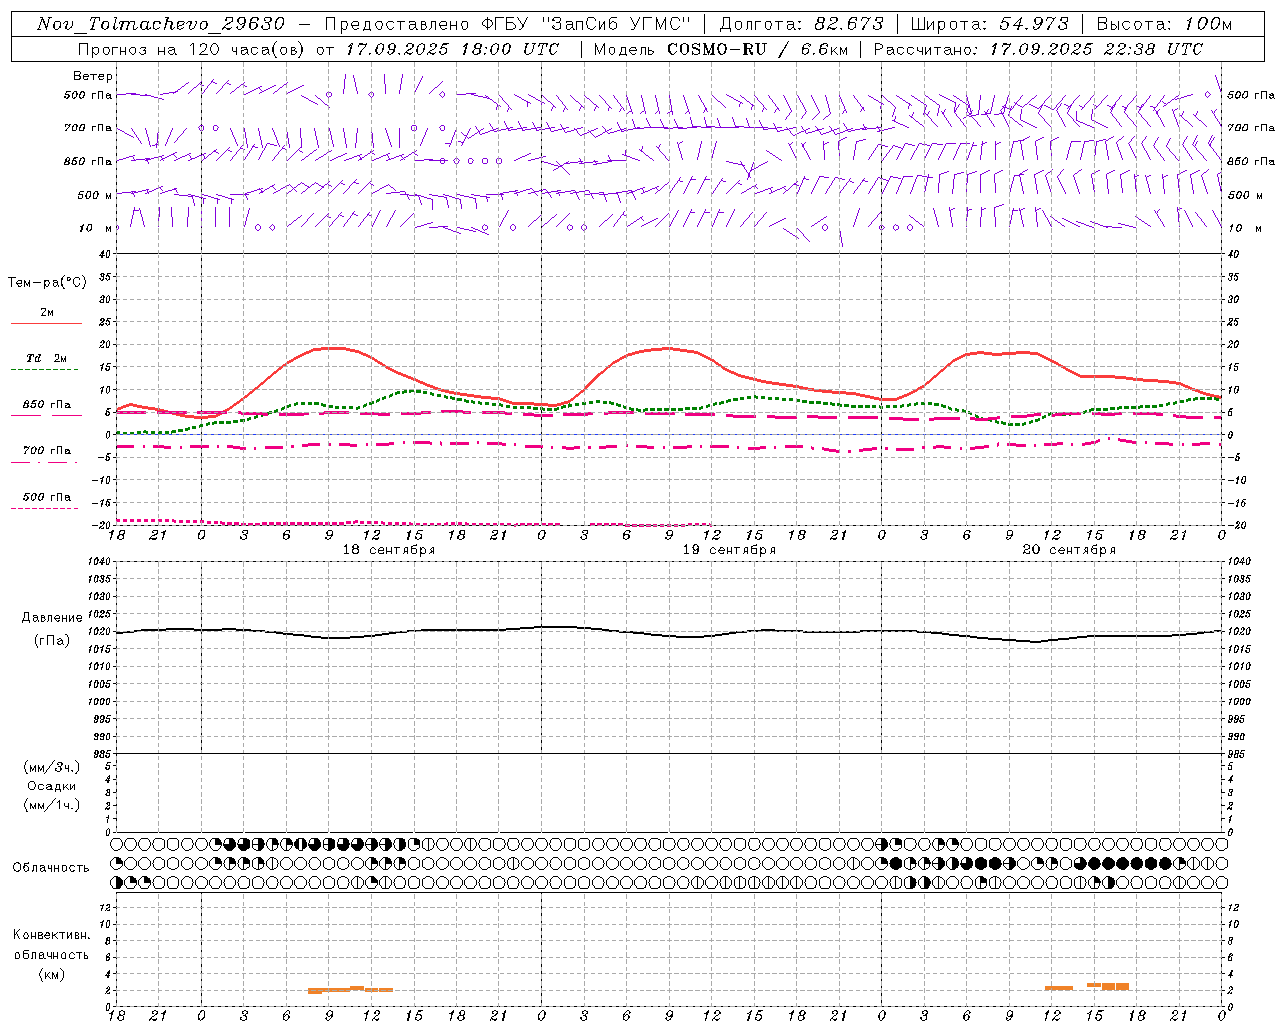Click the dash-dot line sample under "700 гПа" legend

click(x=45, y=462)
